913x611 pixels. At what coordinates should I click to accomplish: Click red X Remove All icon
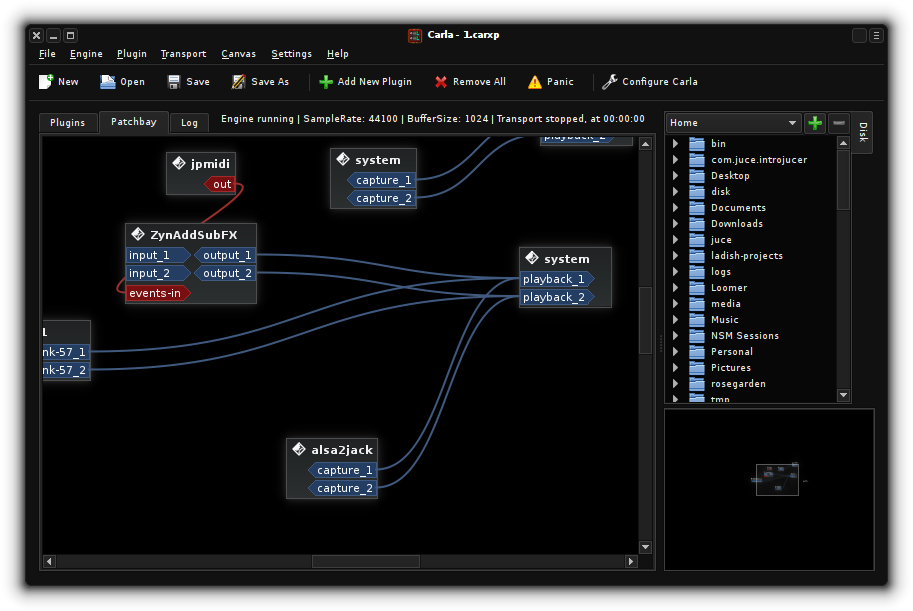tap(441, 82)
